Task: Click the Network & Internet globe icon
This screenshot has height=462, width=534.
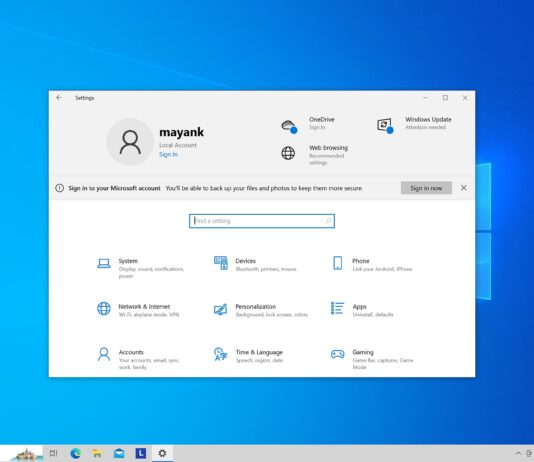Action: point(104,308)
